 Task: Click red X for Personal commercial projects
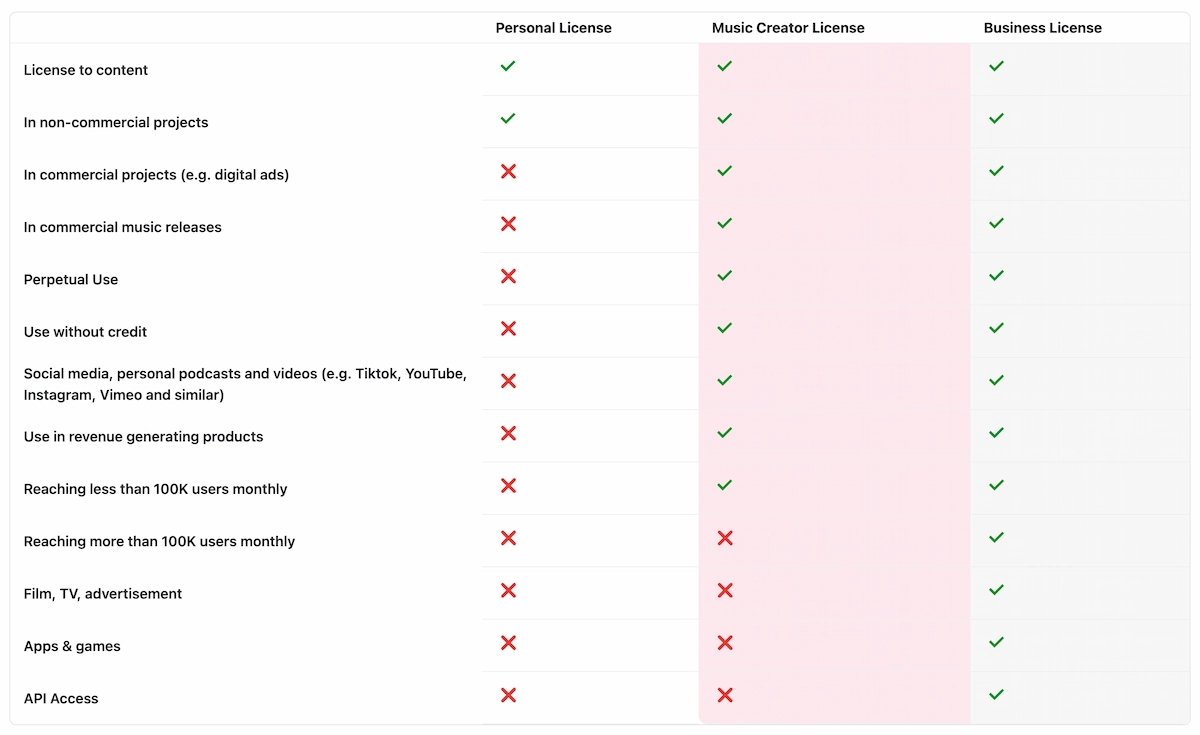click(x=508, y=171)
